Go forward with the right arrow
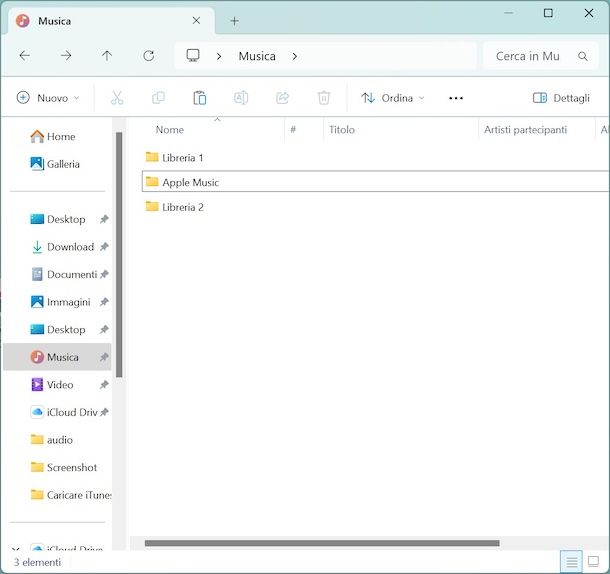The image size is (610, 574). (66, 56)
